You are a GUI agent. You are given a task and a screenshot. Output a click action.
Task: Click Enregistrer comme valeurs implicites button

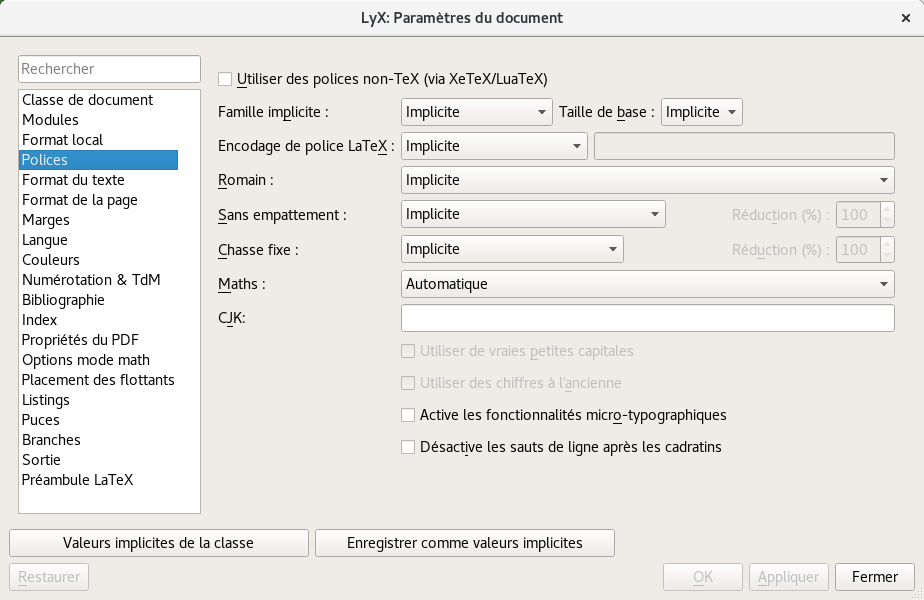click(x=464, y=543)
